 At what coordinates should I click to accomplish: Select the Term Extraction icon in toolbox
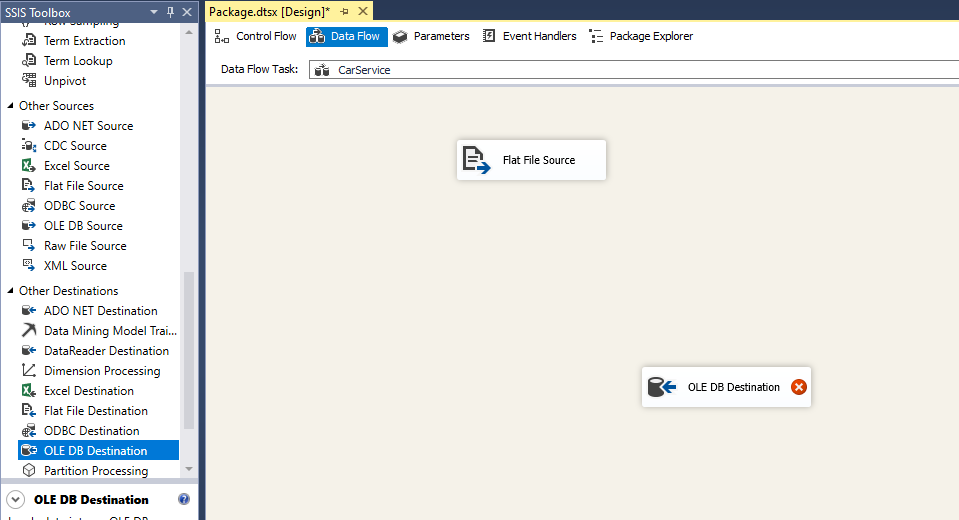pyautogui.click(x=29, y=40)
